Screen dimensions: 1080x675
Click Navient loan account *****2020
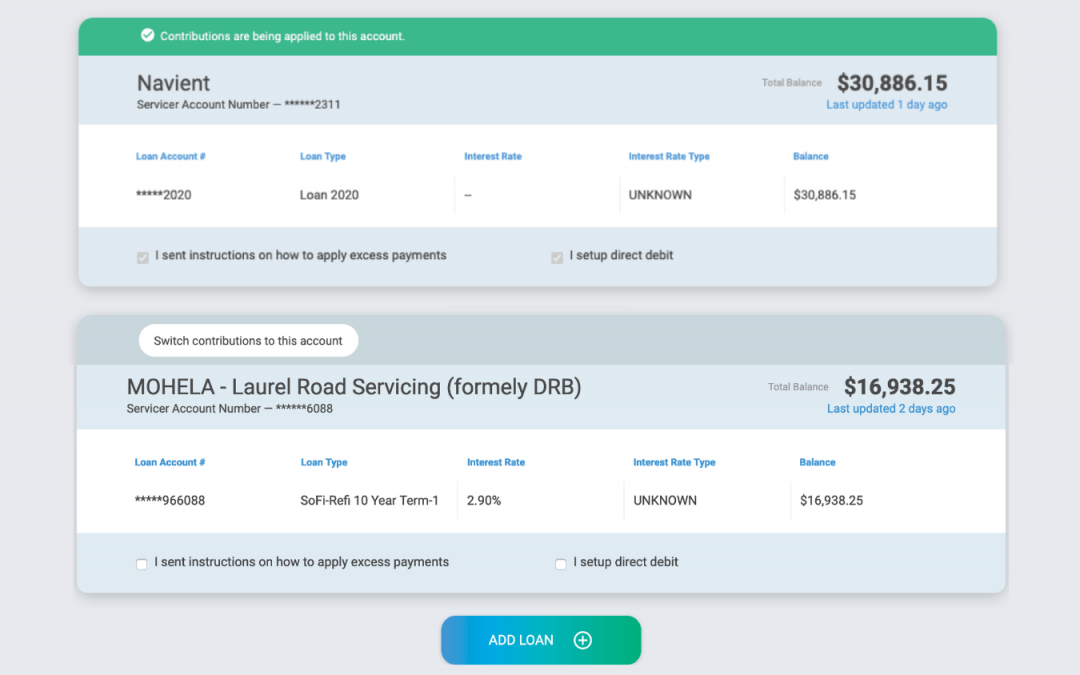pos(163,195)
